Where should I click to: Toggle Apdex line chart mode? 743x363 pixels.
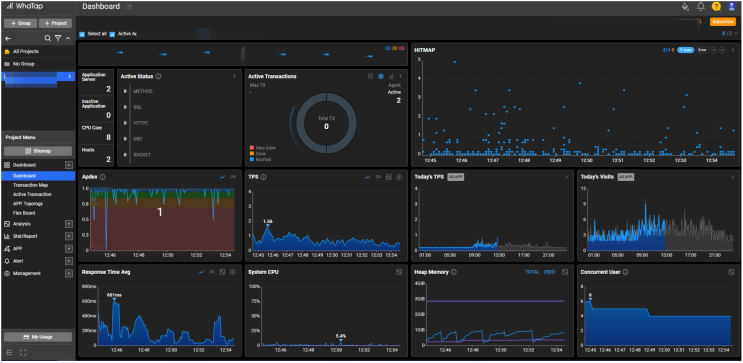[222, 177]
